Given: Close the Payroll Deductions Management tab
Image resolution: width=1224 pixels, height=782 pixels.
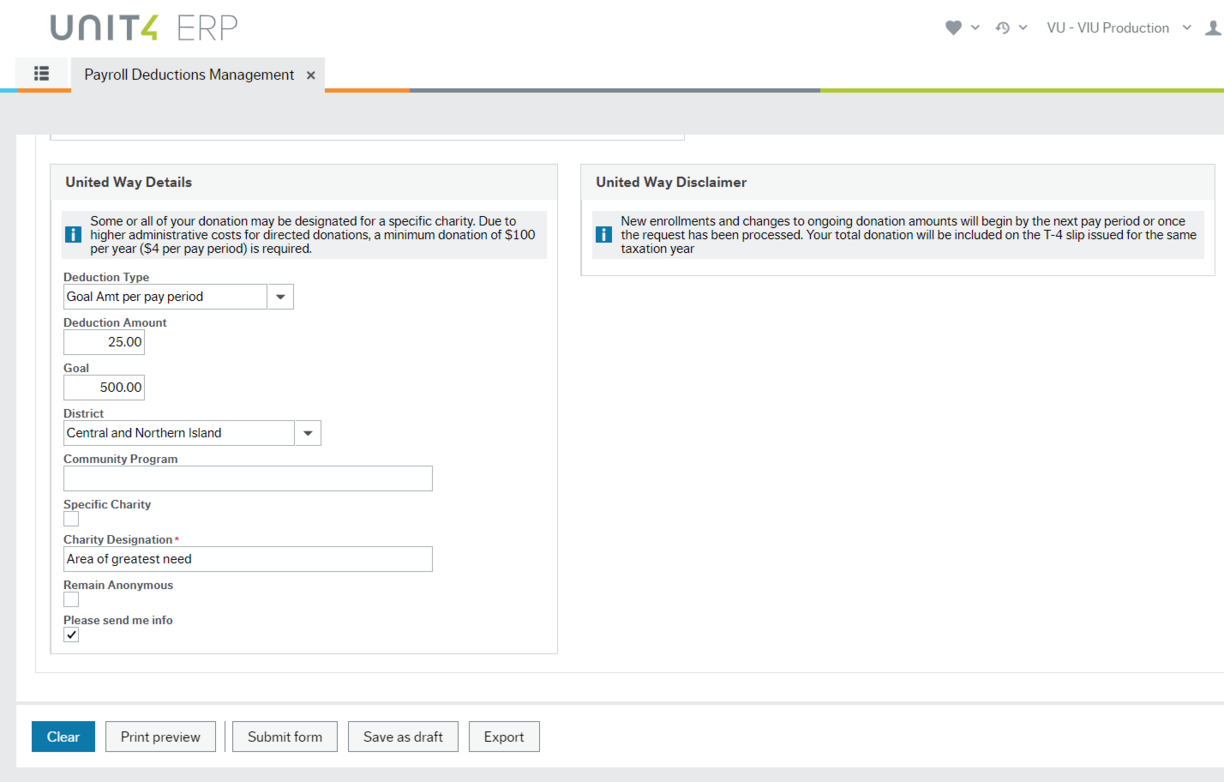Looking at the screenshot, I should coord(311,75).
